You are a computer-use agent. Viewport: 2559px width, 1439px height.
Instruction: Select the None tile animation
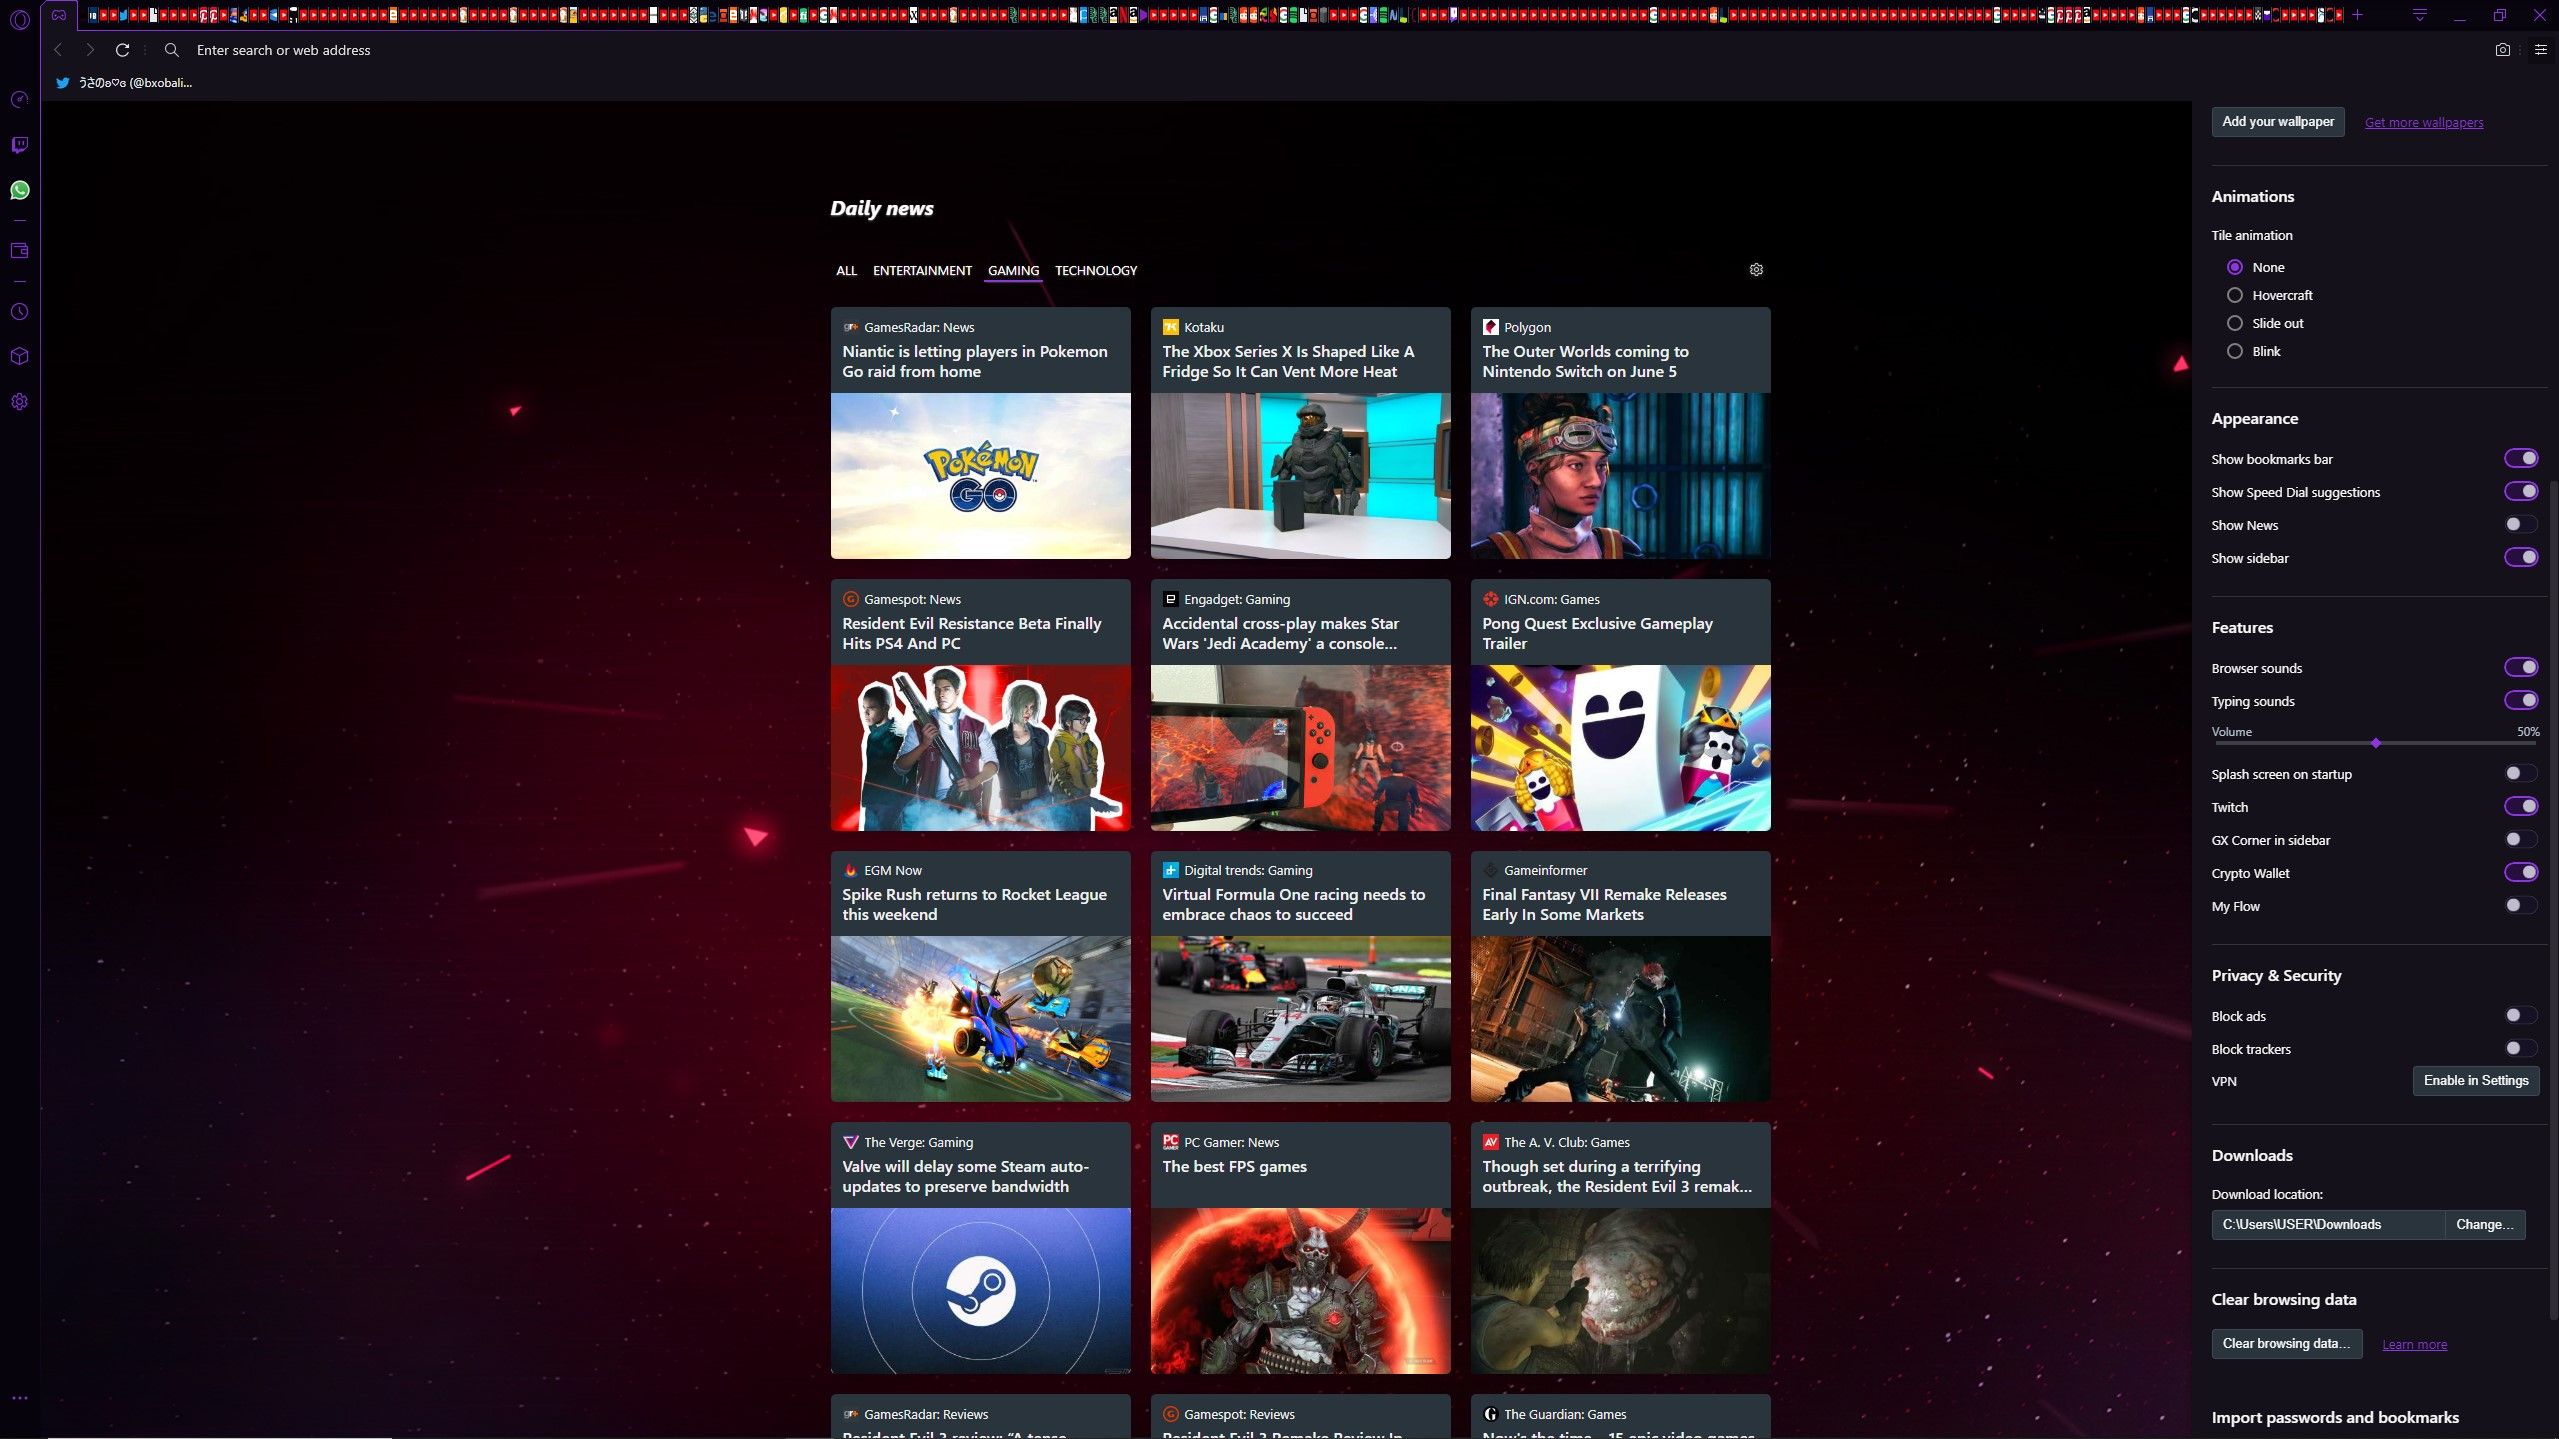pyautogui.click(x=2234, y=267)
